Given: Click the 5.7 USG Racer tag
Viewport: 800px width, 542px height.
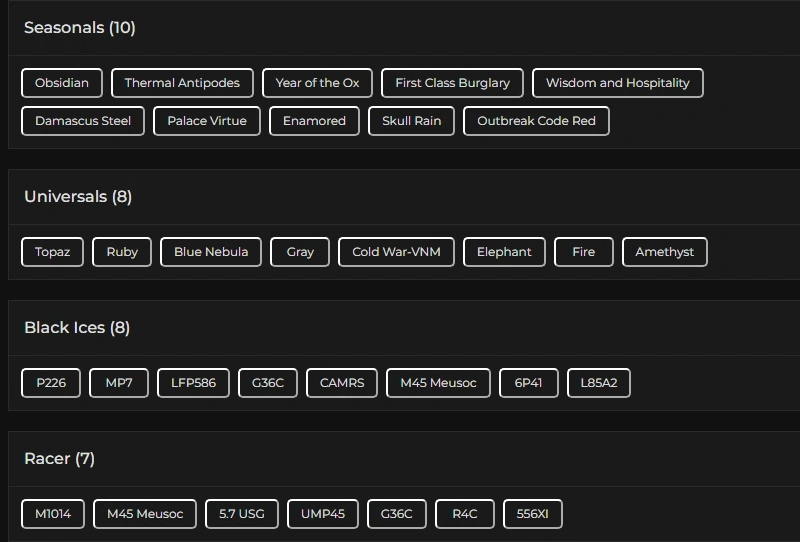Looking at the screenshot, I should click(x=242, y=514).
